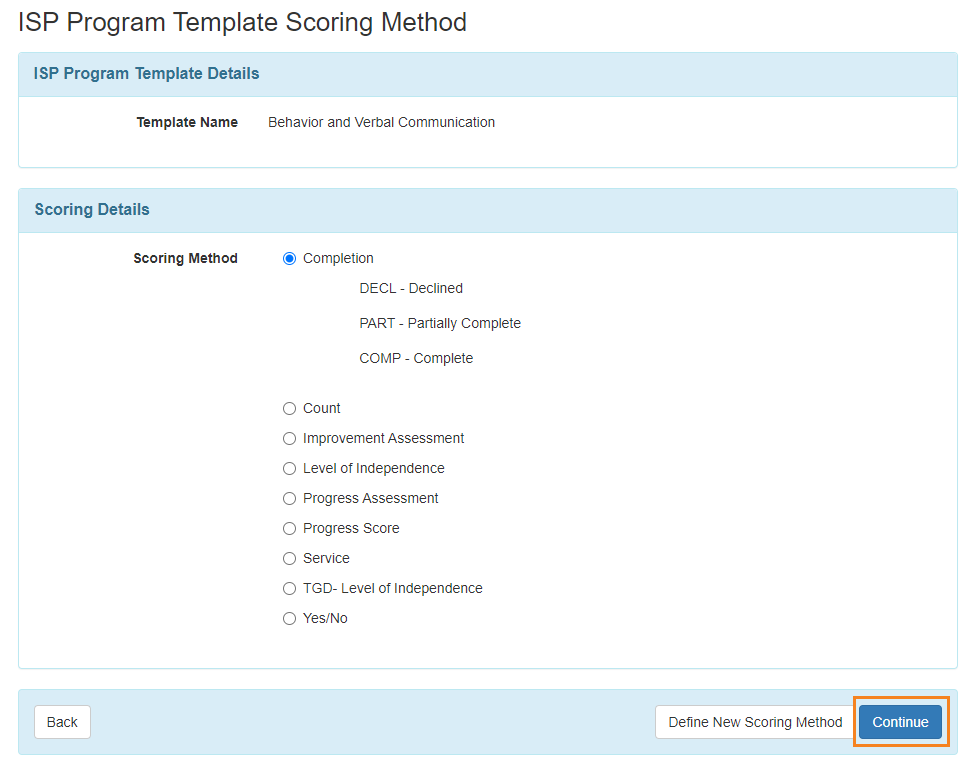This screenshot has width=966, height=764.
Task: Click the 'Scoring Details' panel heading
Action: 92,209
